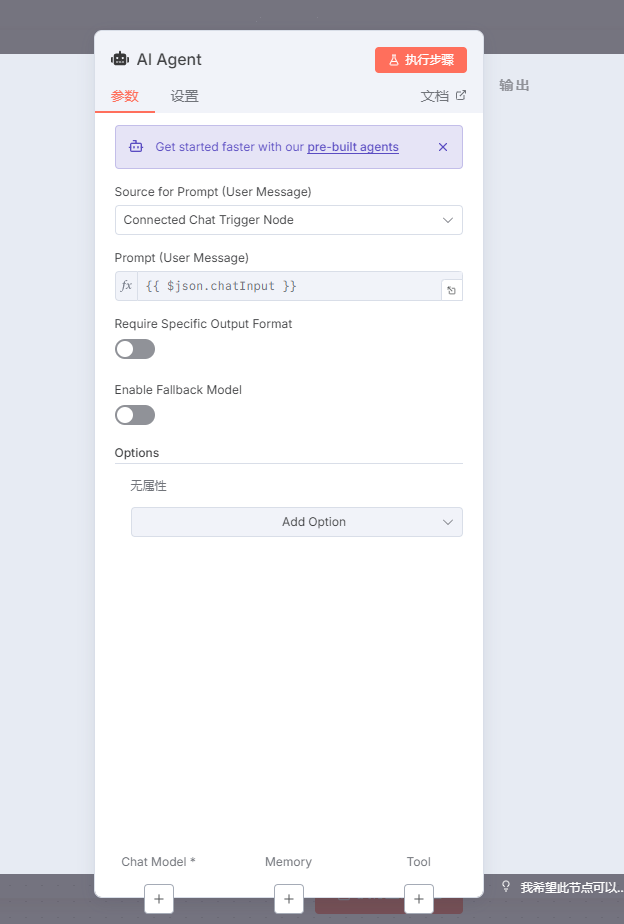The height and width of the screenshot is (924, 624).
Task: Click the AI Agent robot icon
Action: 120,59
